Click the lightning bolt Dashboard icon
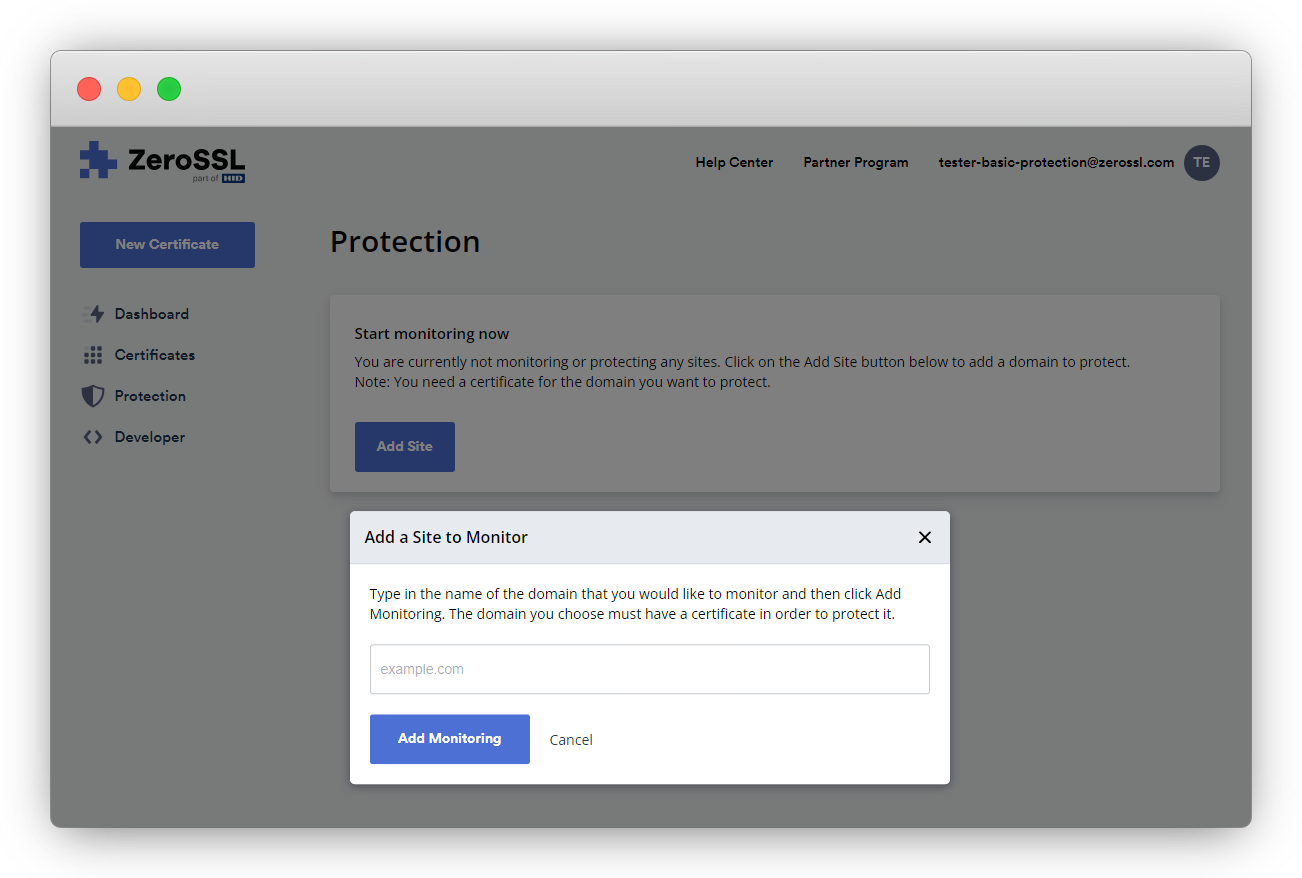 pyautogui.click(x=94, y=314)
